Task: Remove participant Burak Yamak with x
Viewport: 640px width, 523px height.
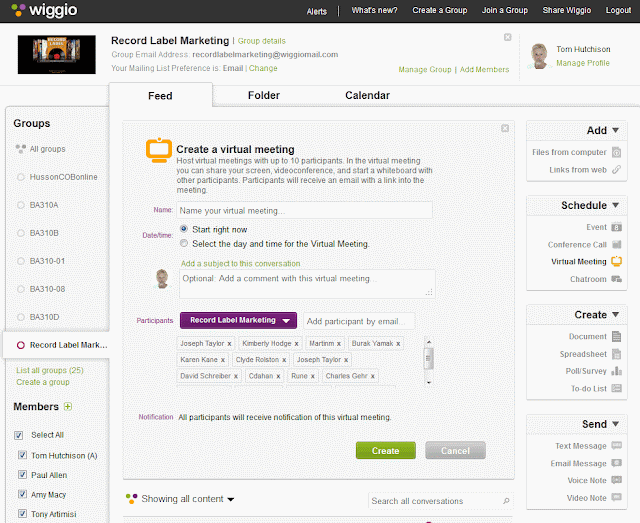Action: pyautogui.click(x=398, y=344)
